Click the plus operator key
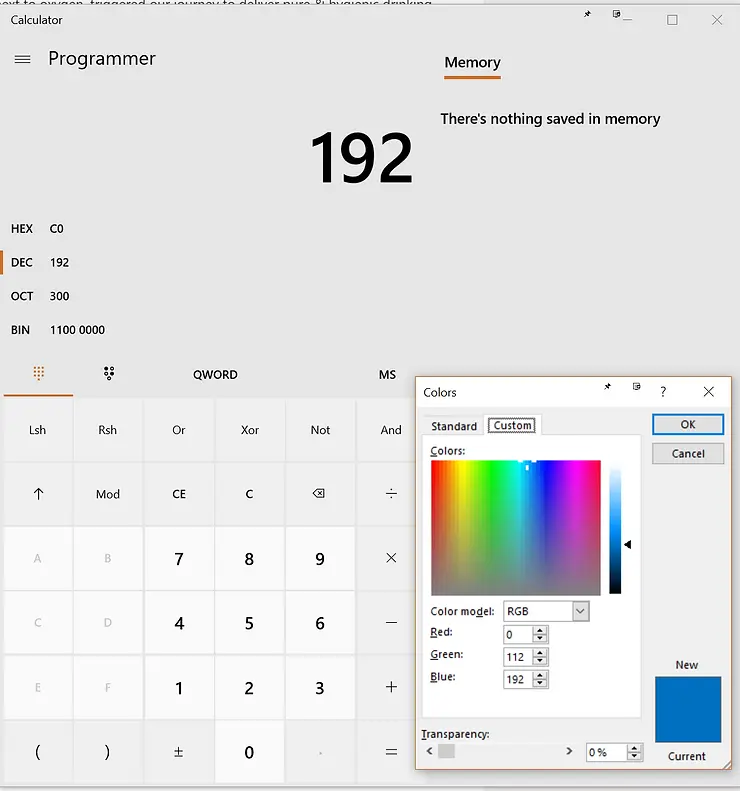 [391, 687]
